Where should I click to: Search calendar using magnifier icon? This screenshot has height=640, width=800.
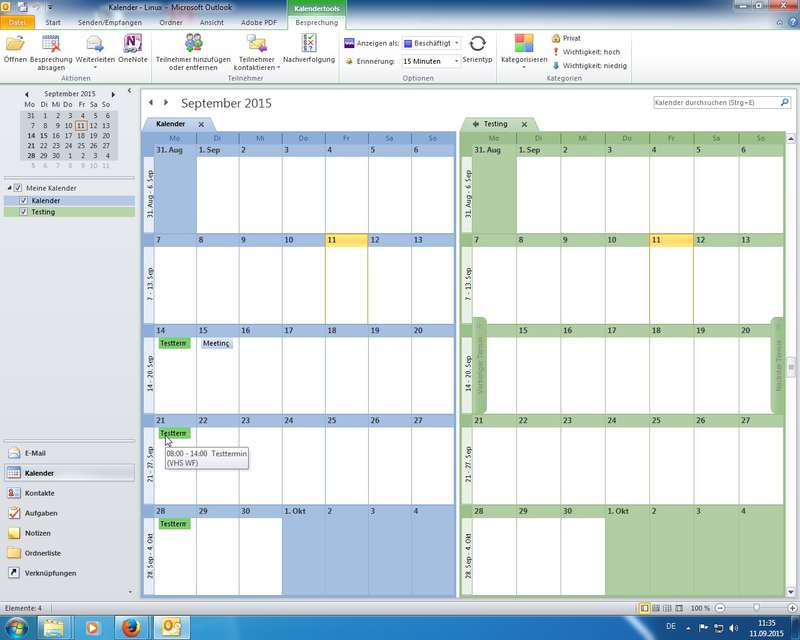(785, 103)
